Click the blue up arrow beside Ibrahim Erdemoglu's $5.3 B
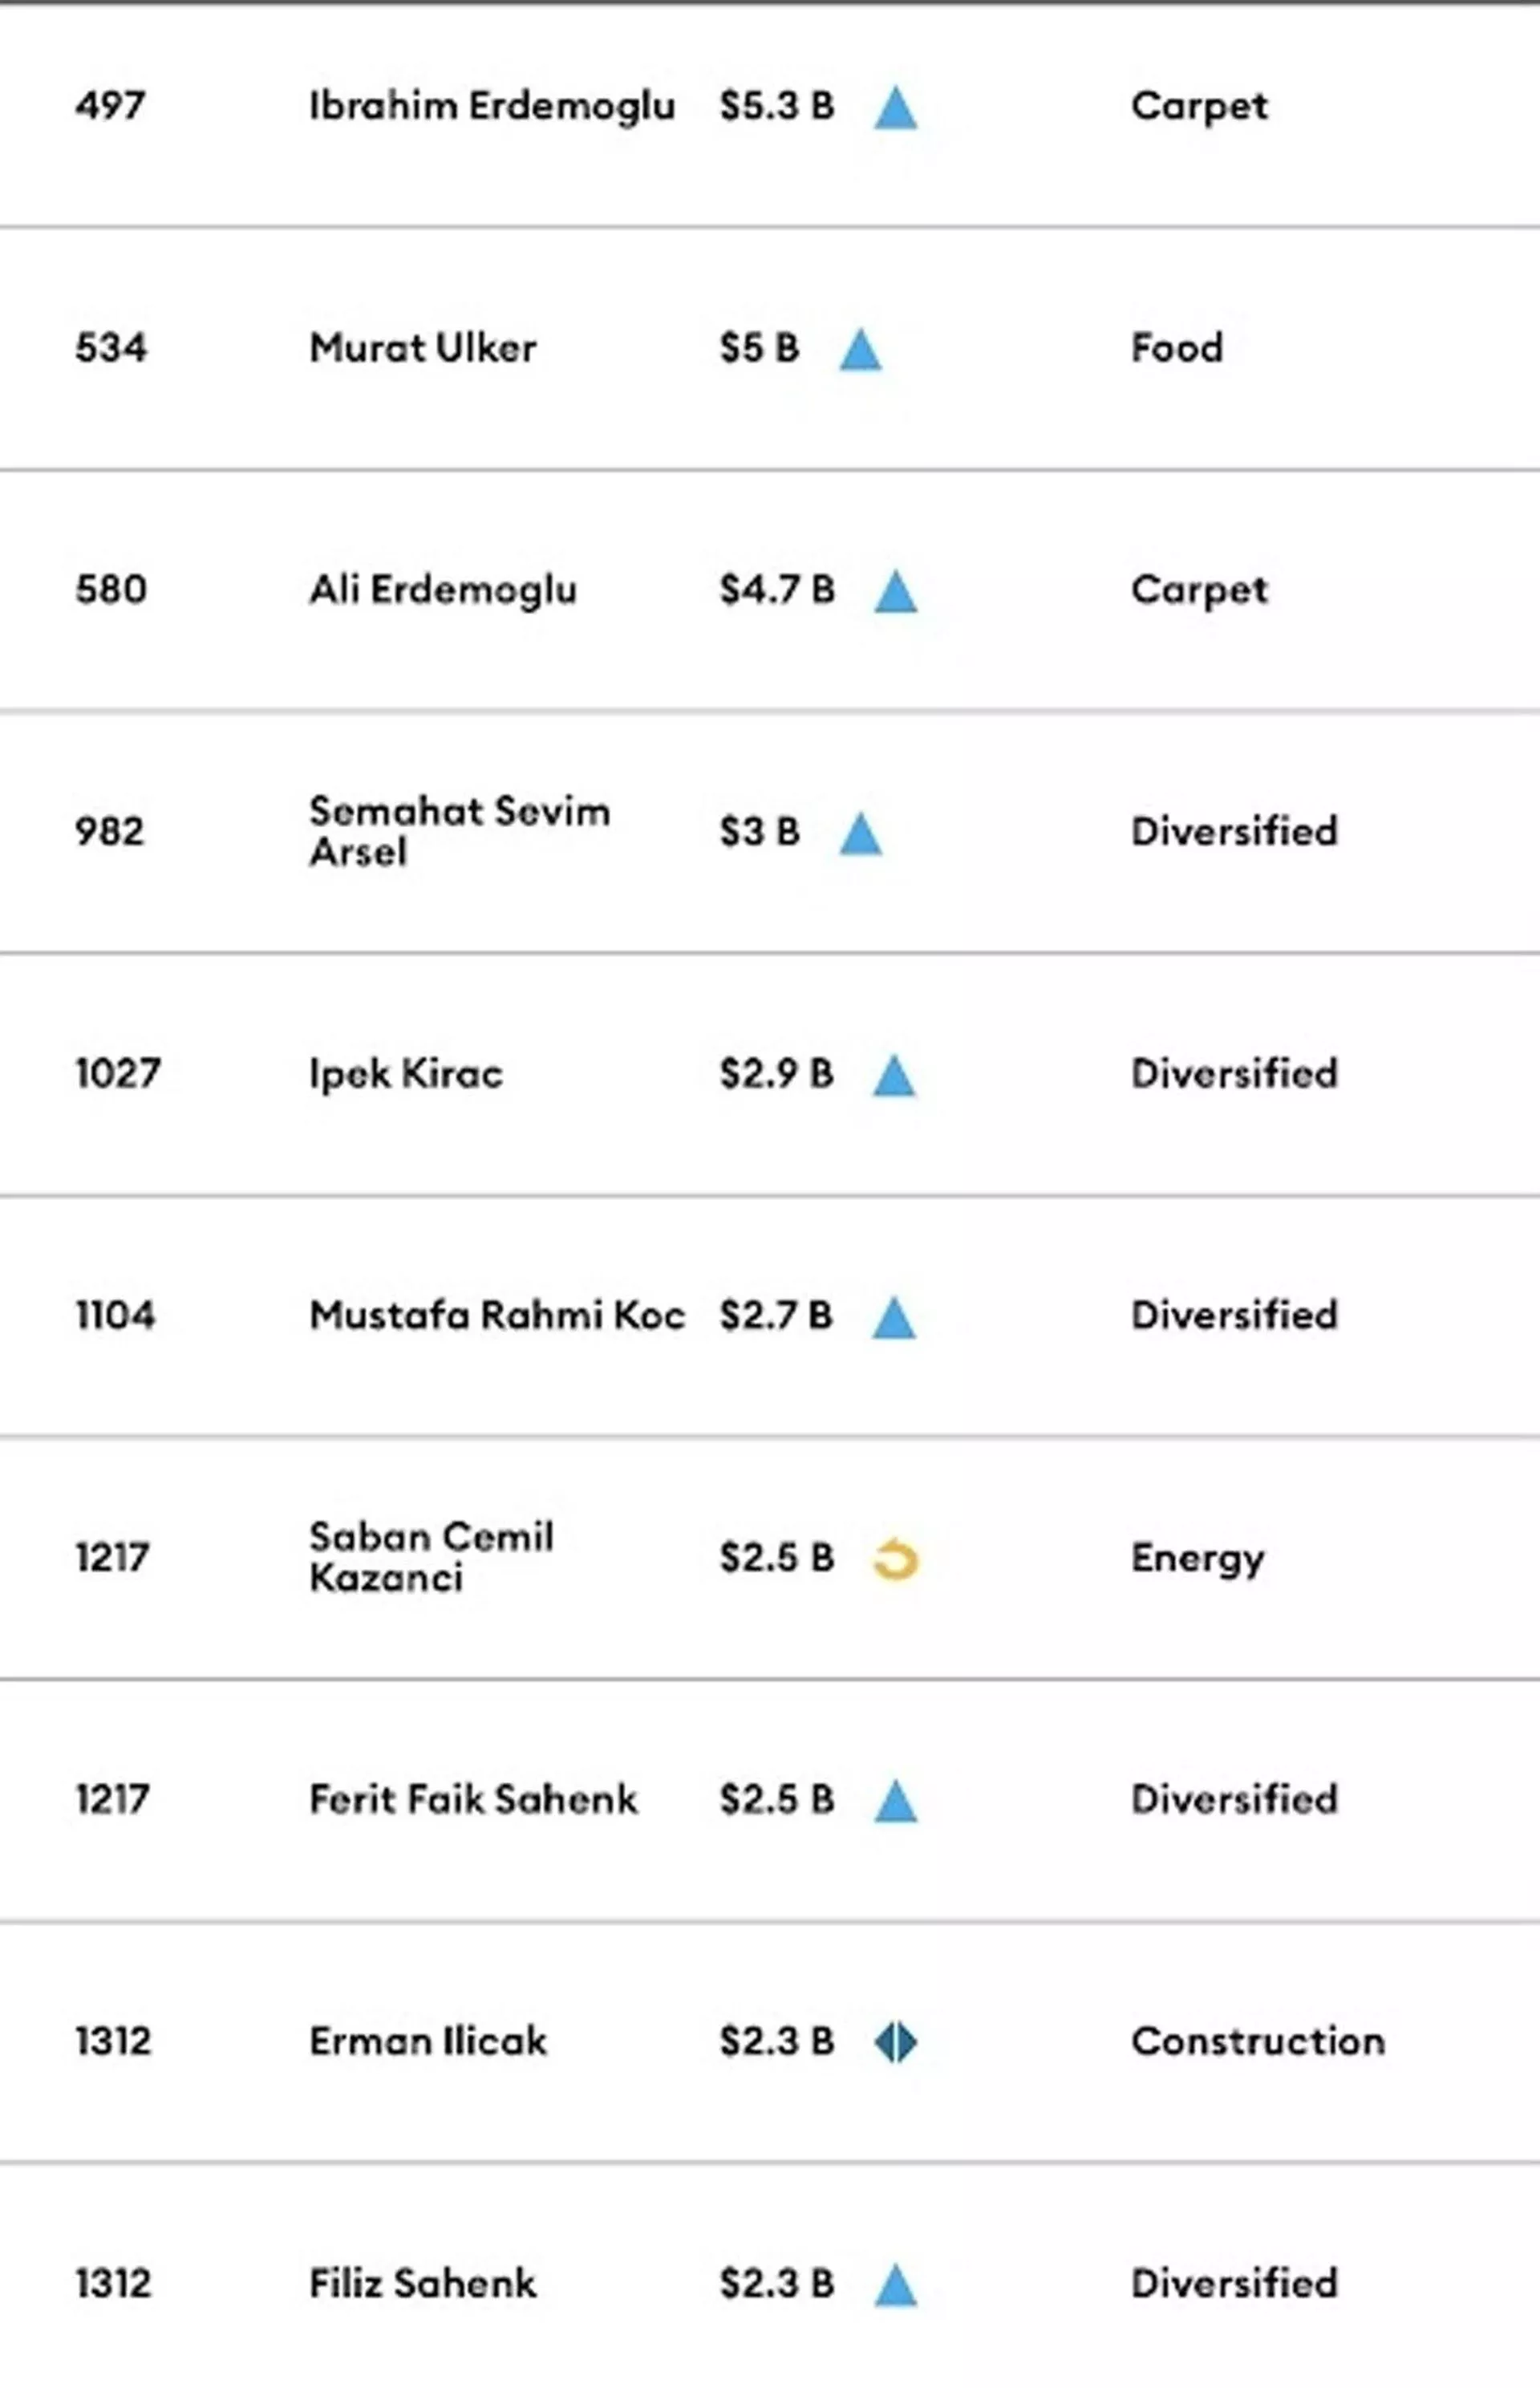The height and width of the screenshot is (2388, 1540). pyautogui.click(x=895, y=108)
